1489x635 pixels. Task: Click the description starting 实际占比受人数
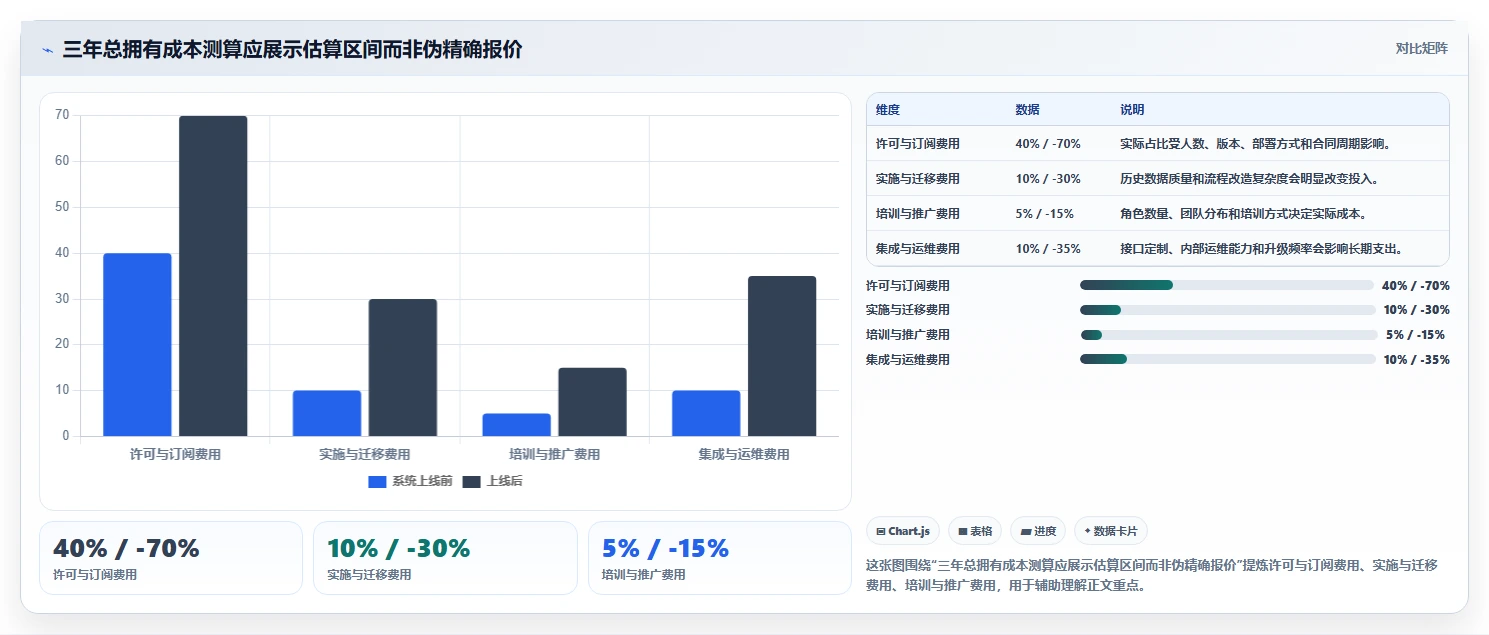pos(1255,144)
